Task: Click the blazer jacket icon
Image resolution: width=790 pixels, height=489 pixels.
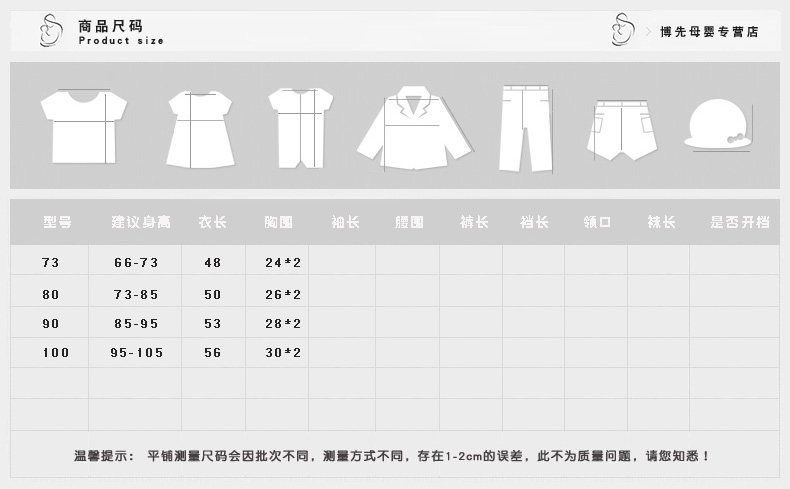Action: click(x=415, y=128)
